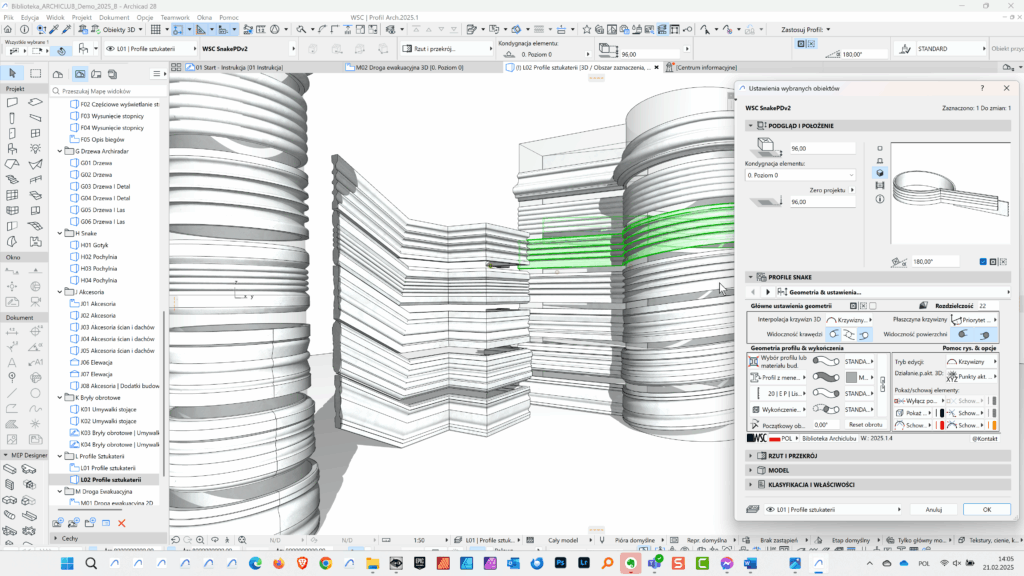The height and width of the screenshot is (576, 1024).
Task: Click the Reset obrotu button
Action: [864, 424]
